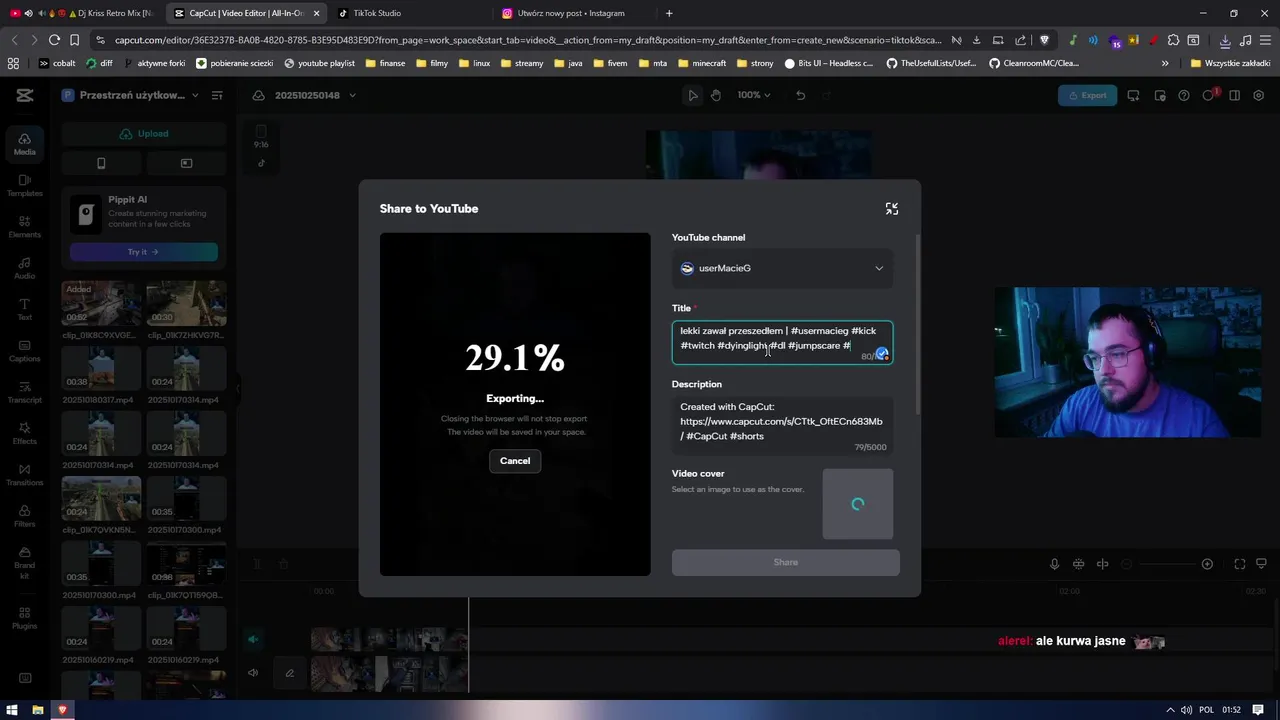Click the microphone record icon above timeline
This screenshot has height=720, width=1280.
click(x=1054, y=564)
